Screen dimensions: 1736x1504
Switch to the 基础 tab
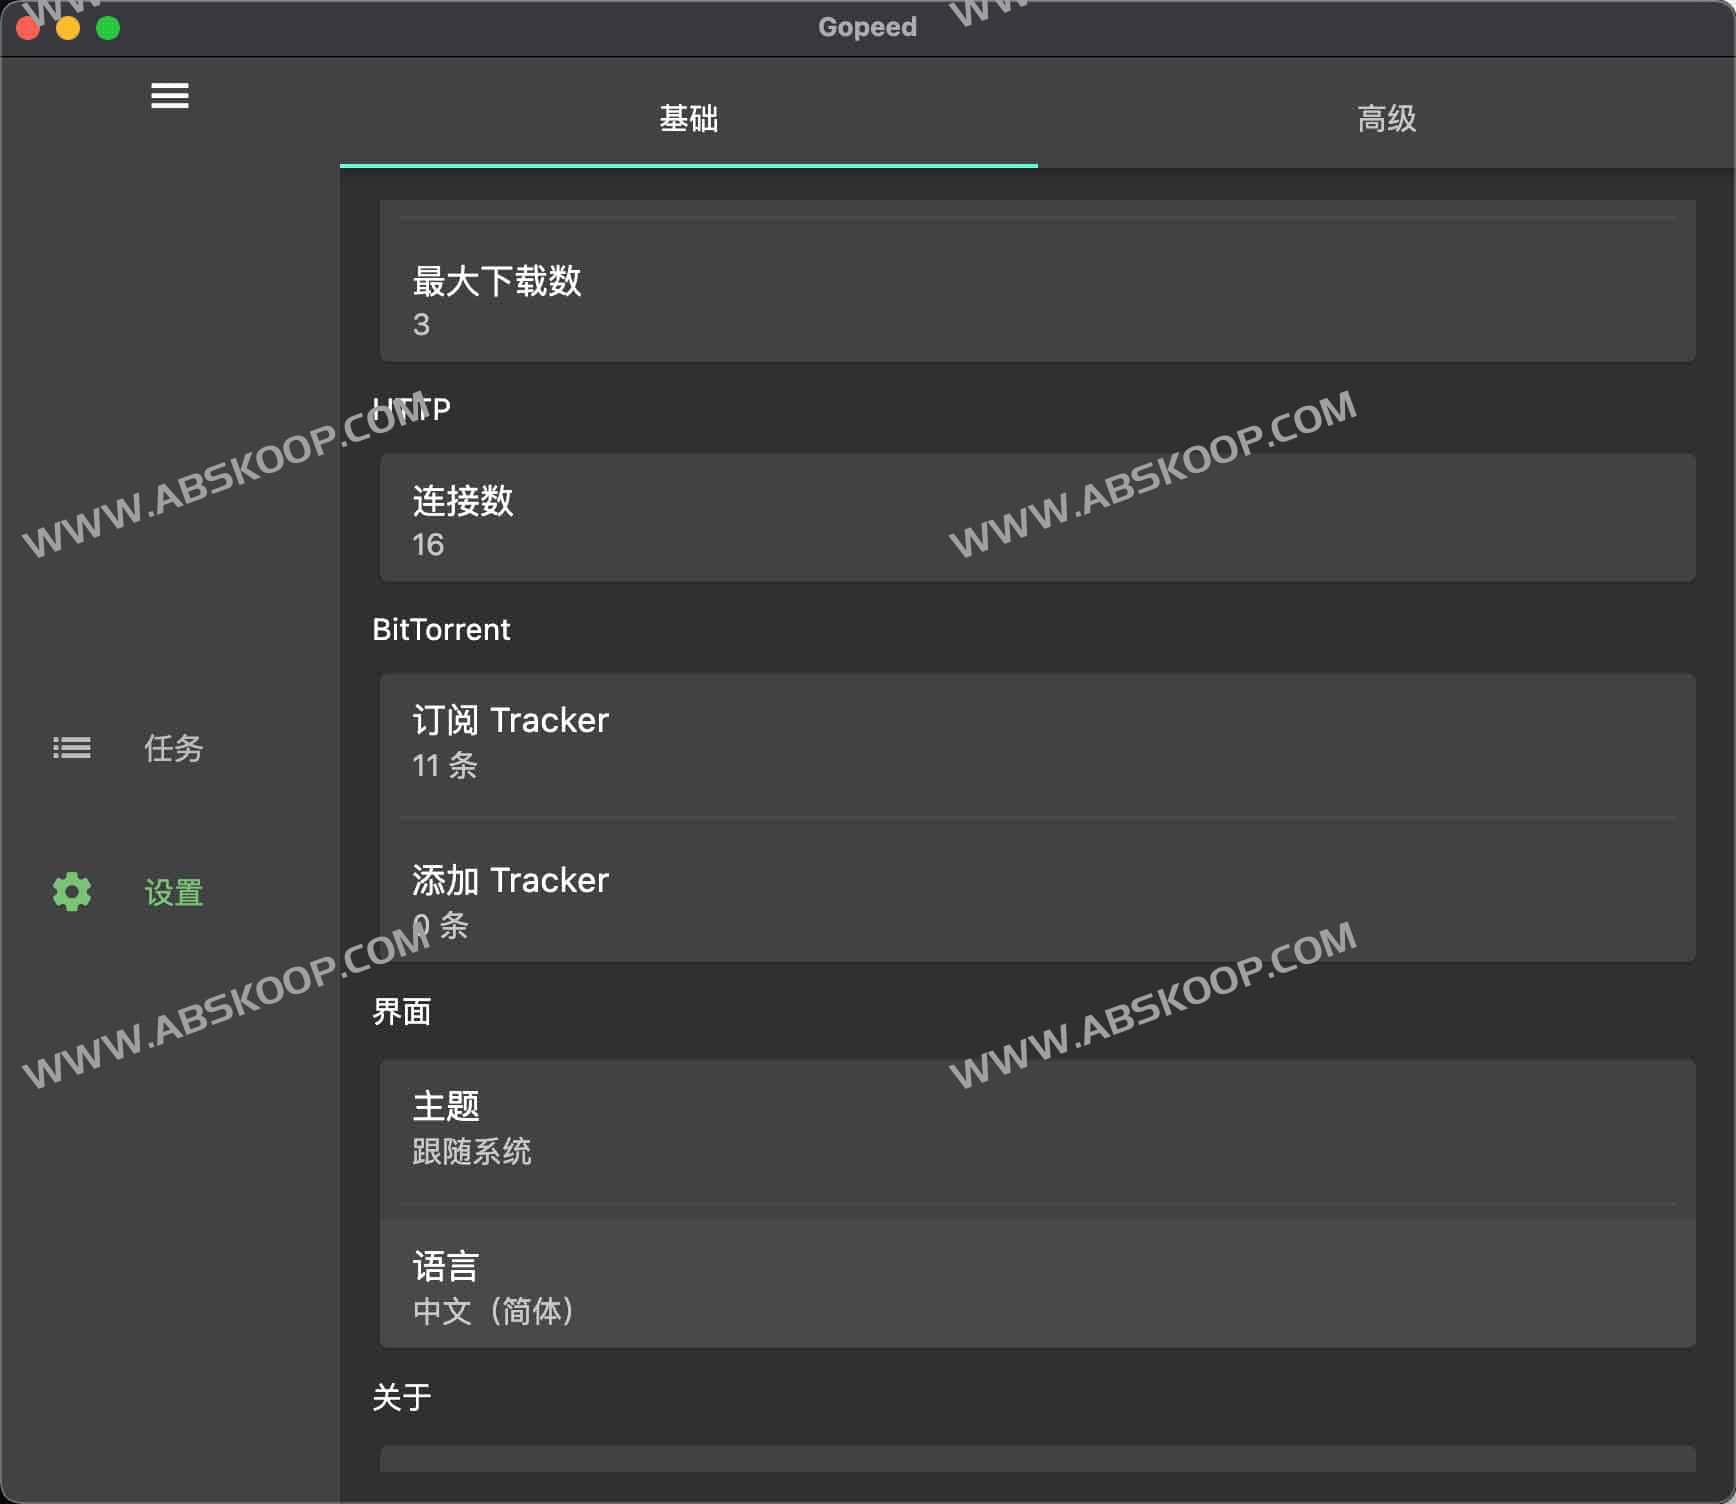pos(688,119)
